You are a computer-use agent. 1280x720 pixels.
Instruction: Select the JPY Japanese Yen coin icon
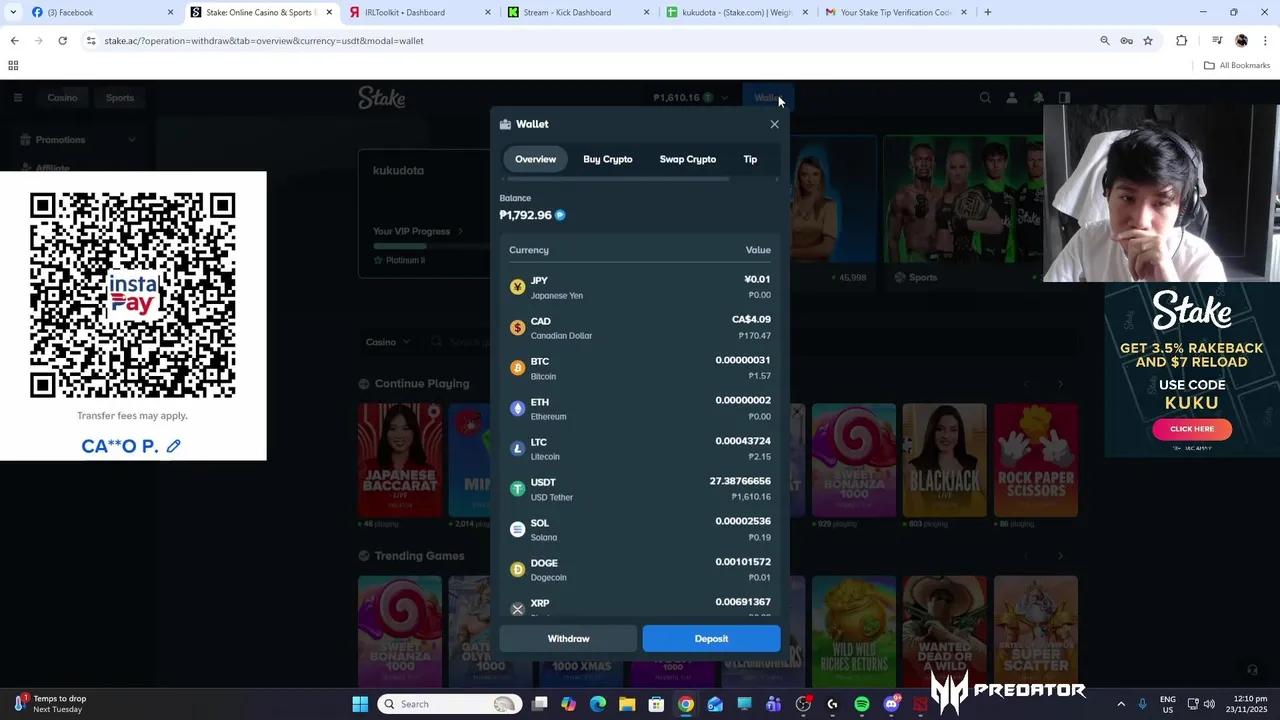pos(517,287)
